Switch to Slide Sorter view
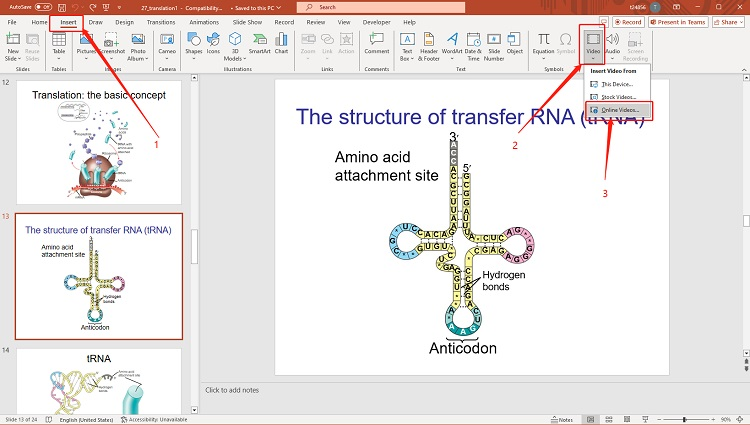Viewport: 750px width, 425px height. 609,419
